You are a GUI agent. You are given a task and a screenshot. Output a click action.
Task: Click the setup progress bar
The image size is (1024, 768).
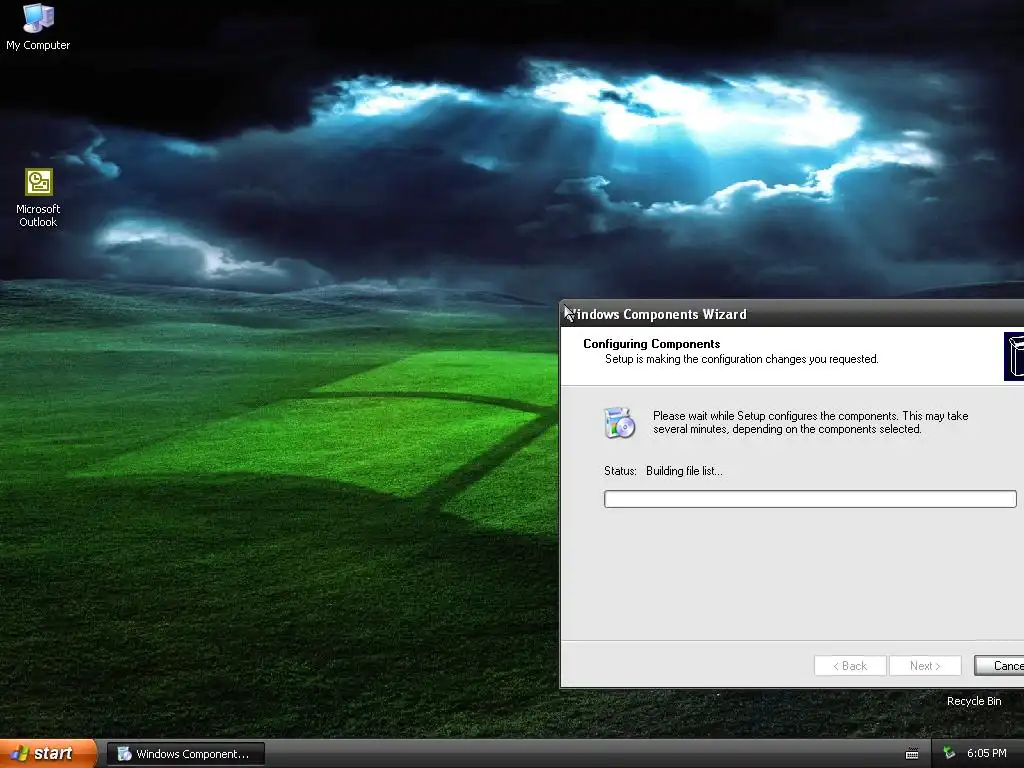810,499
